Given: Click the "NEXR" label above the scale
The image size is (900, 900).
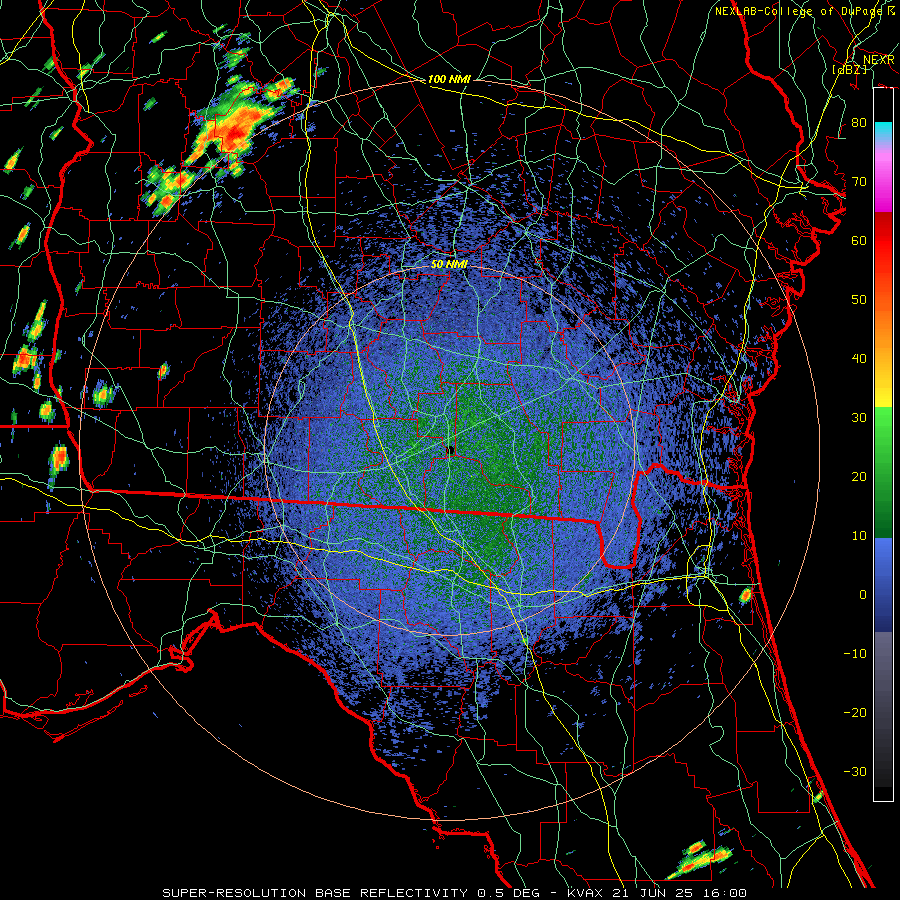Looking at the screenshot, I should 878,60.
